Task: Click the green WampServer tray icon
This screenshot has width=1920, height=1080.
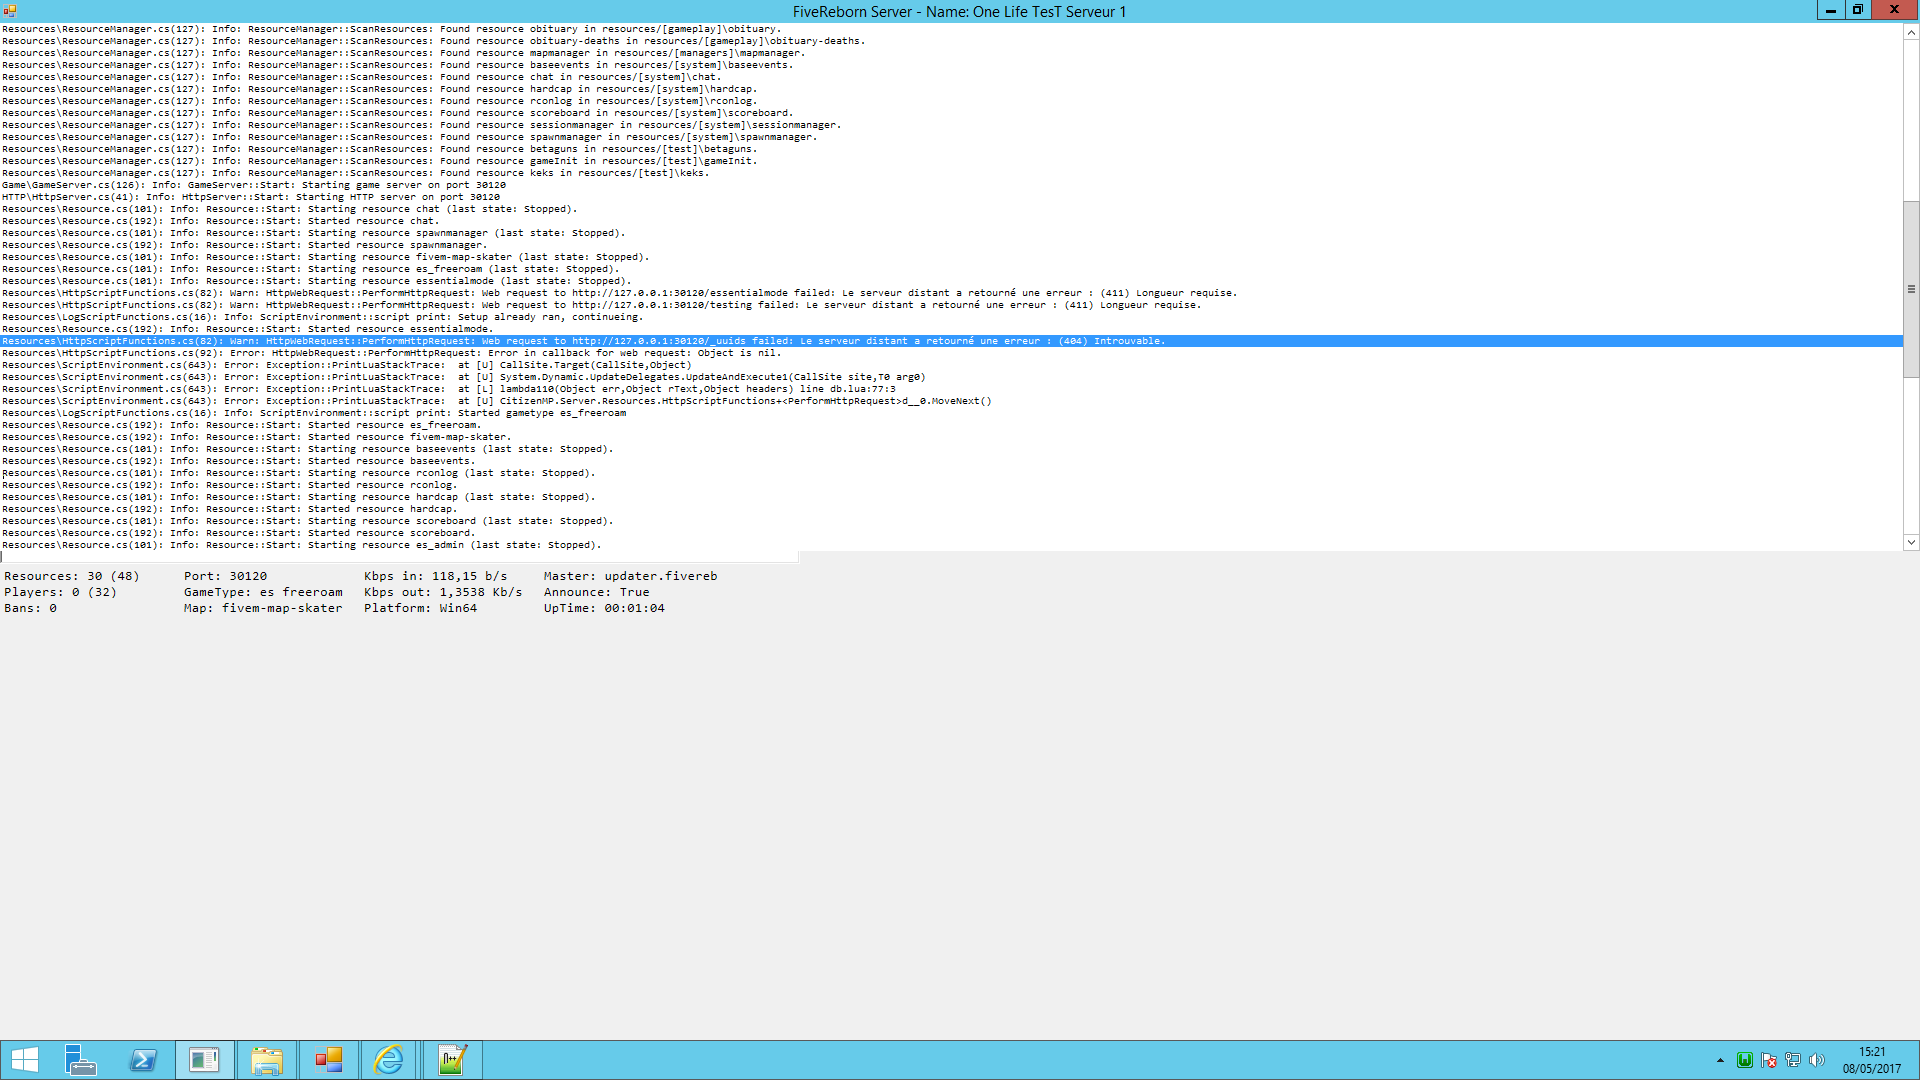Action: 1745,1060
